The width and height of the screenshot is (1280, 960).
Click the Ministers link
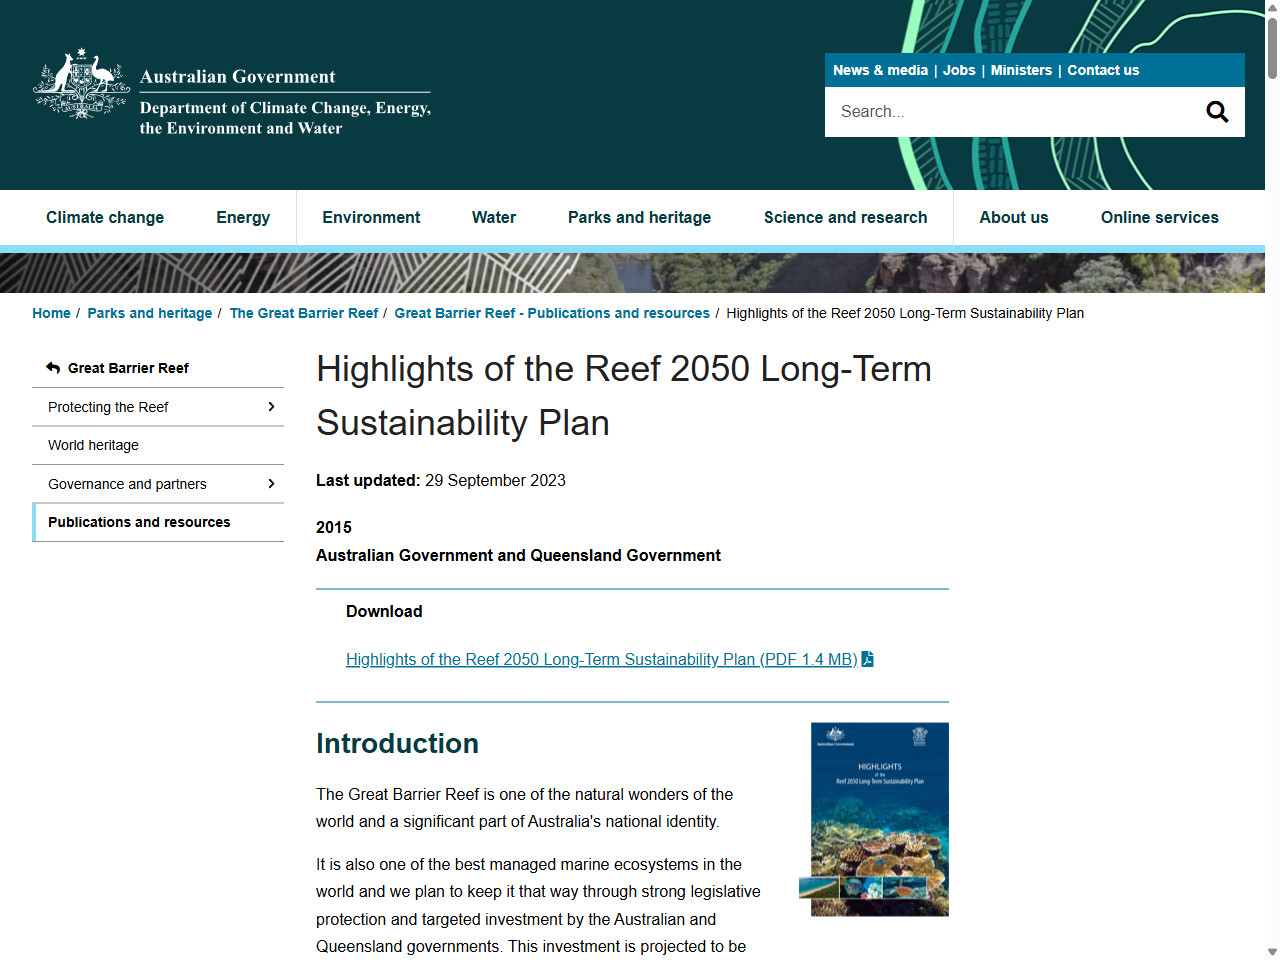[x=1021, y=70]
